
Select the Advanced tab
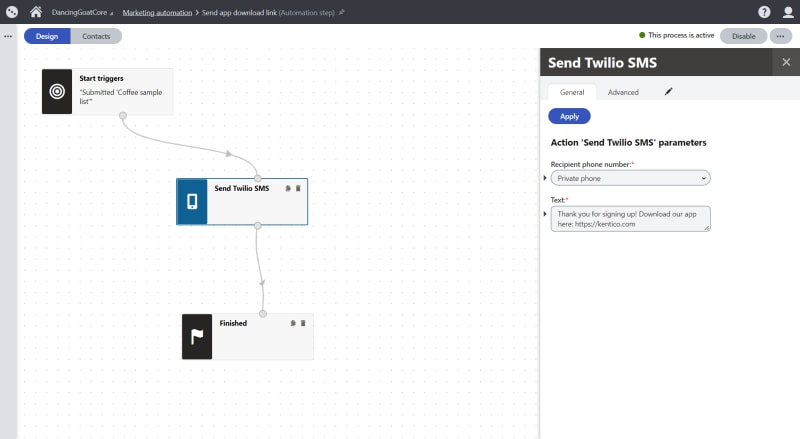click(623, 92)
